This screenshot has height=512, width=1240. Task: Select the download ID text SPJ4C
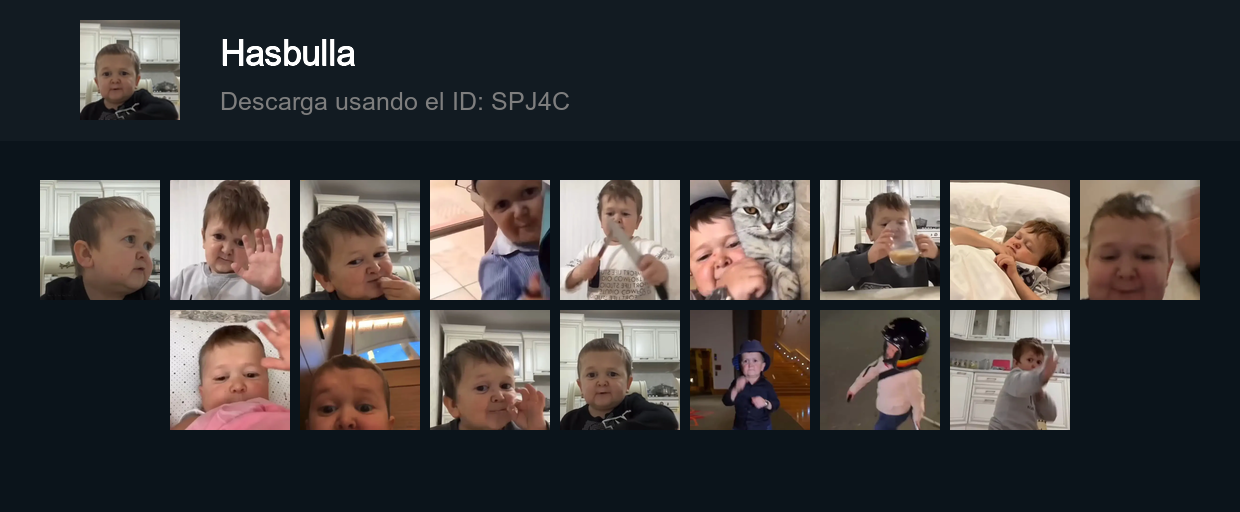point(530,101)
